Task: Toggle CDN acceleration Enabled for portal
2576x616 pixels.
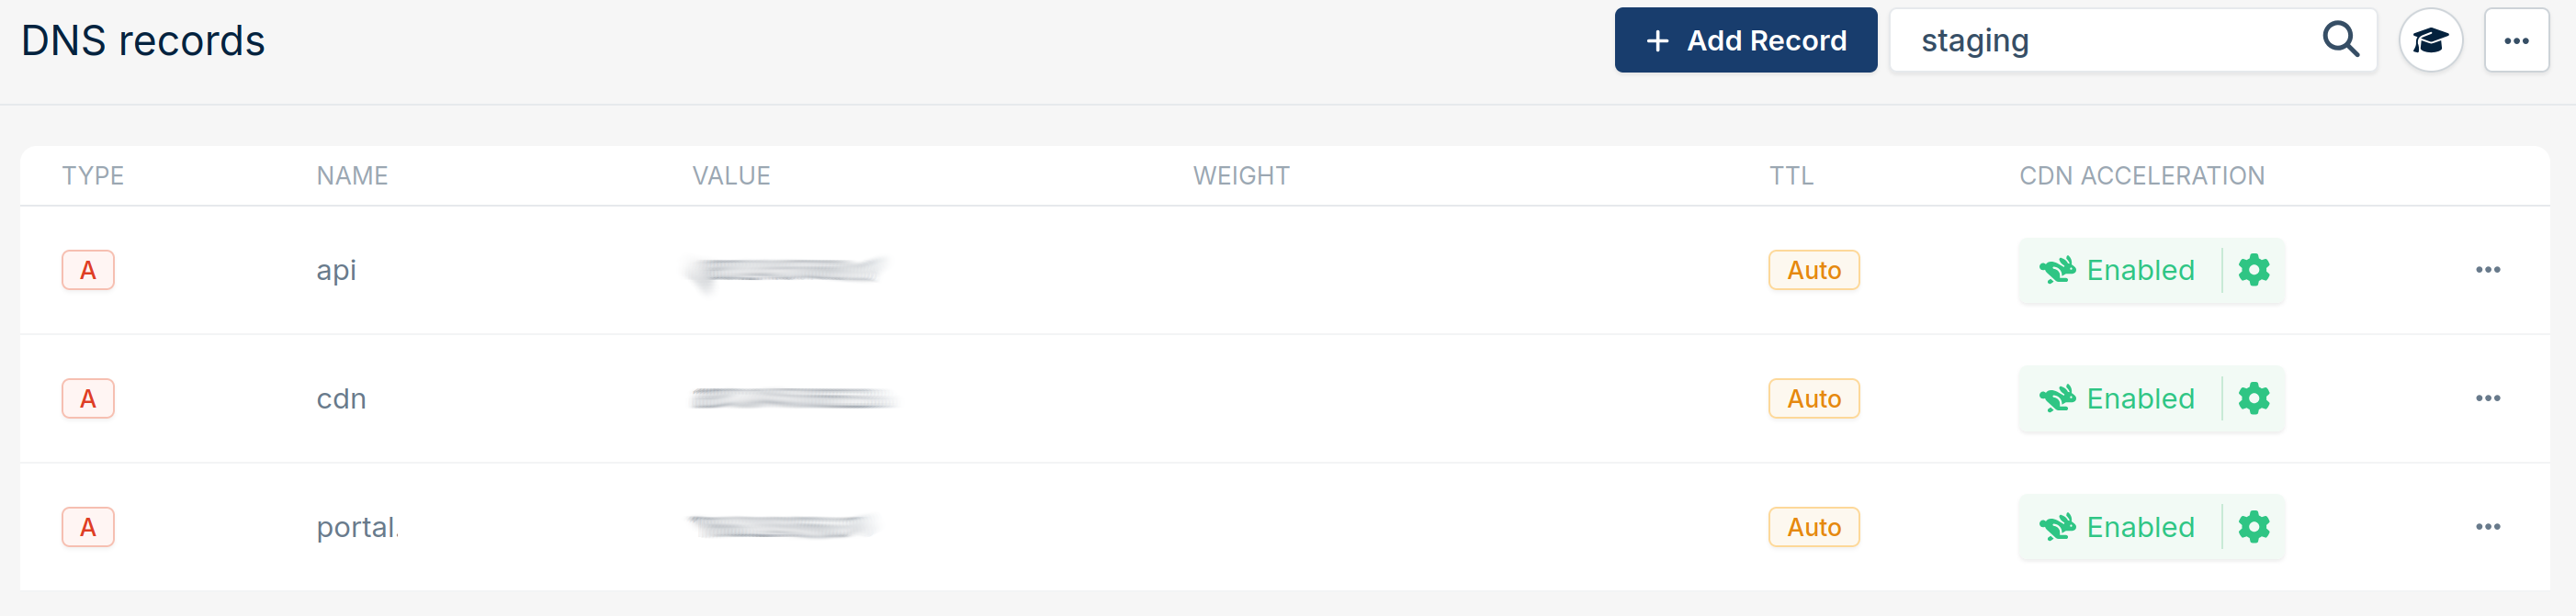Action: point(2119,527)
